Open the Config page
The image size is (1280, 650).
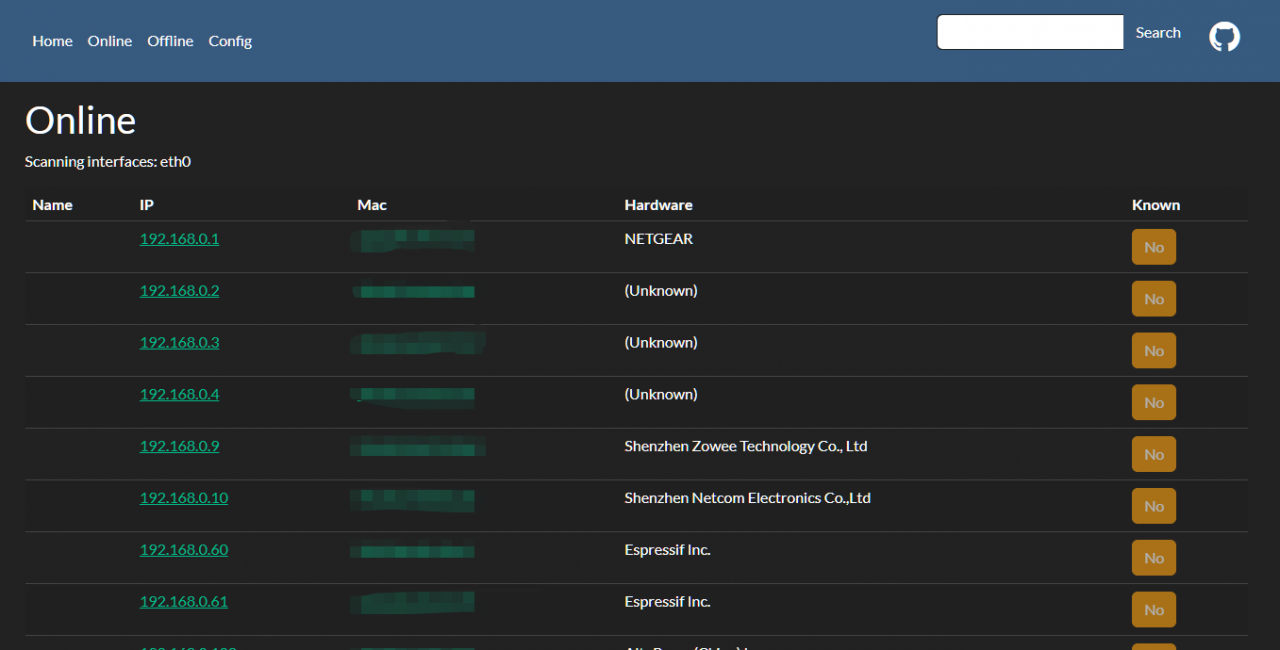pos(230,41)
